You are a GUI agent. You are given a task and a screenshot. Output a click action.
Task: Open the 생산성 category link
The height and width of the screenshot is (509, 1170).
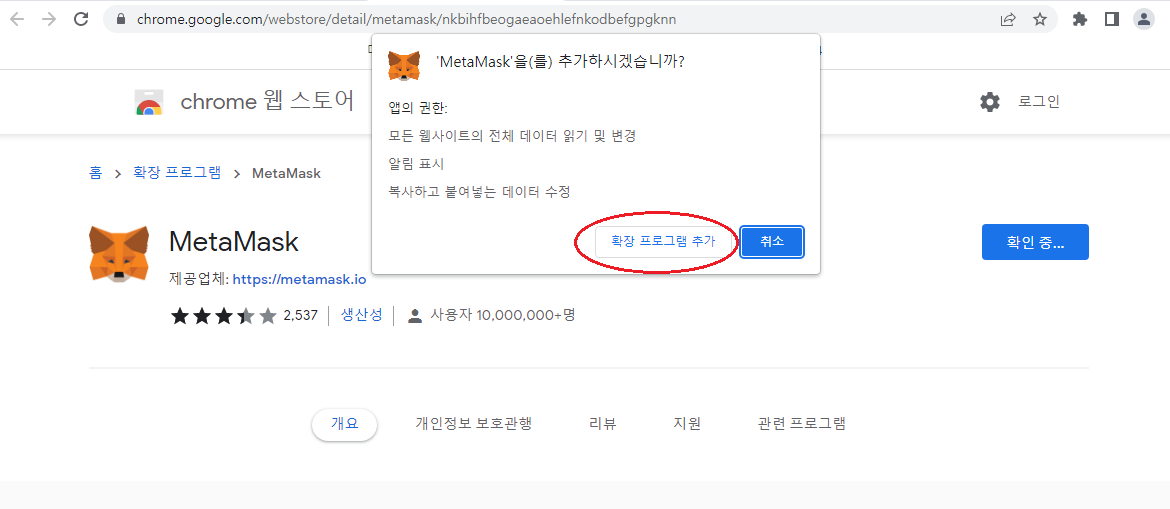pos(361,315)
